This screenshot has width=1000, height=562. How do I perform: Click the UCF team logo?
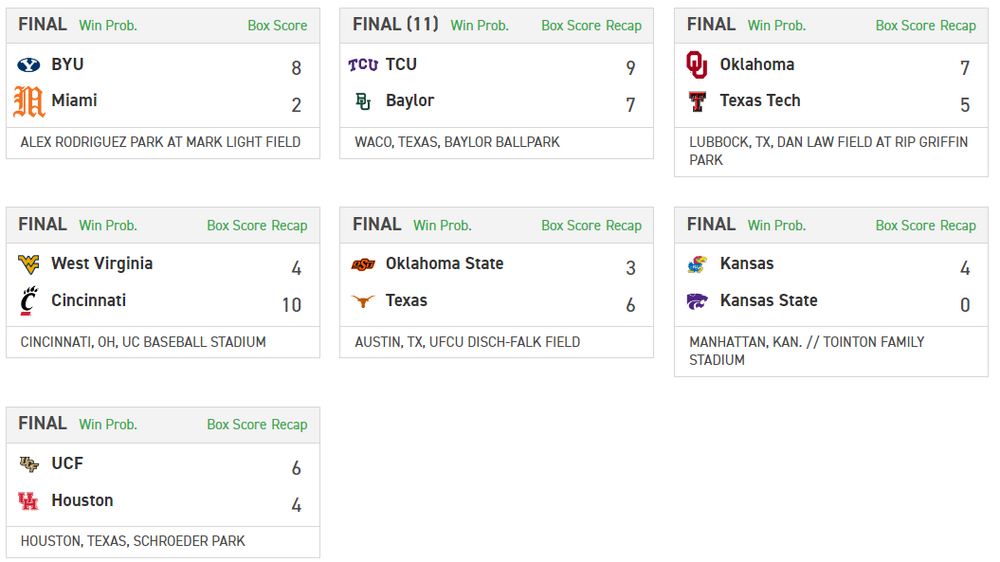29,464
